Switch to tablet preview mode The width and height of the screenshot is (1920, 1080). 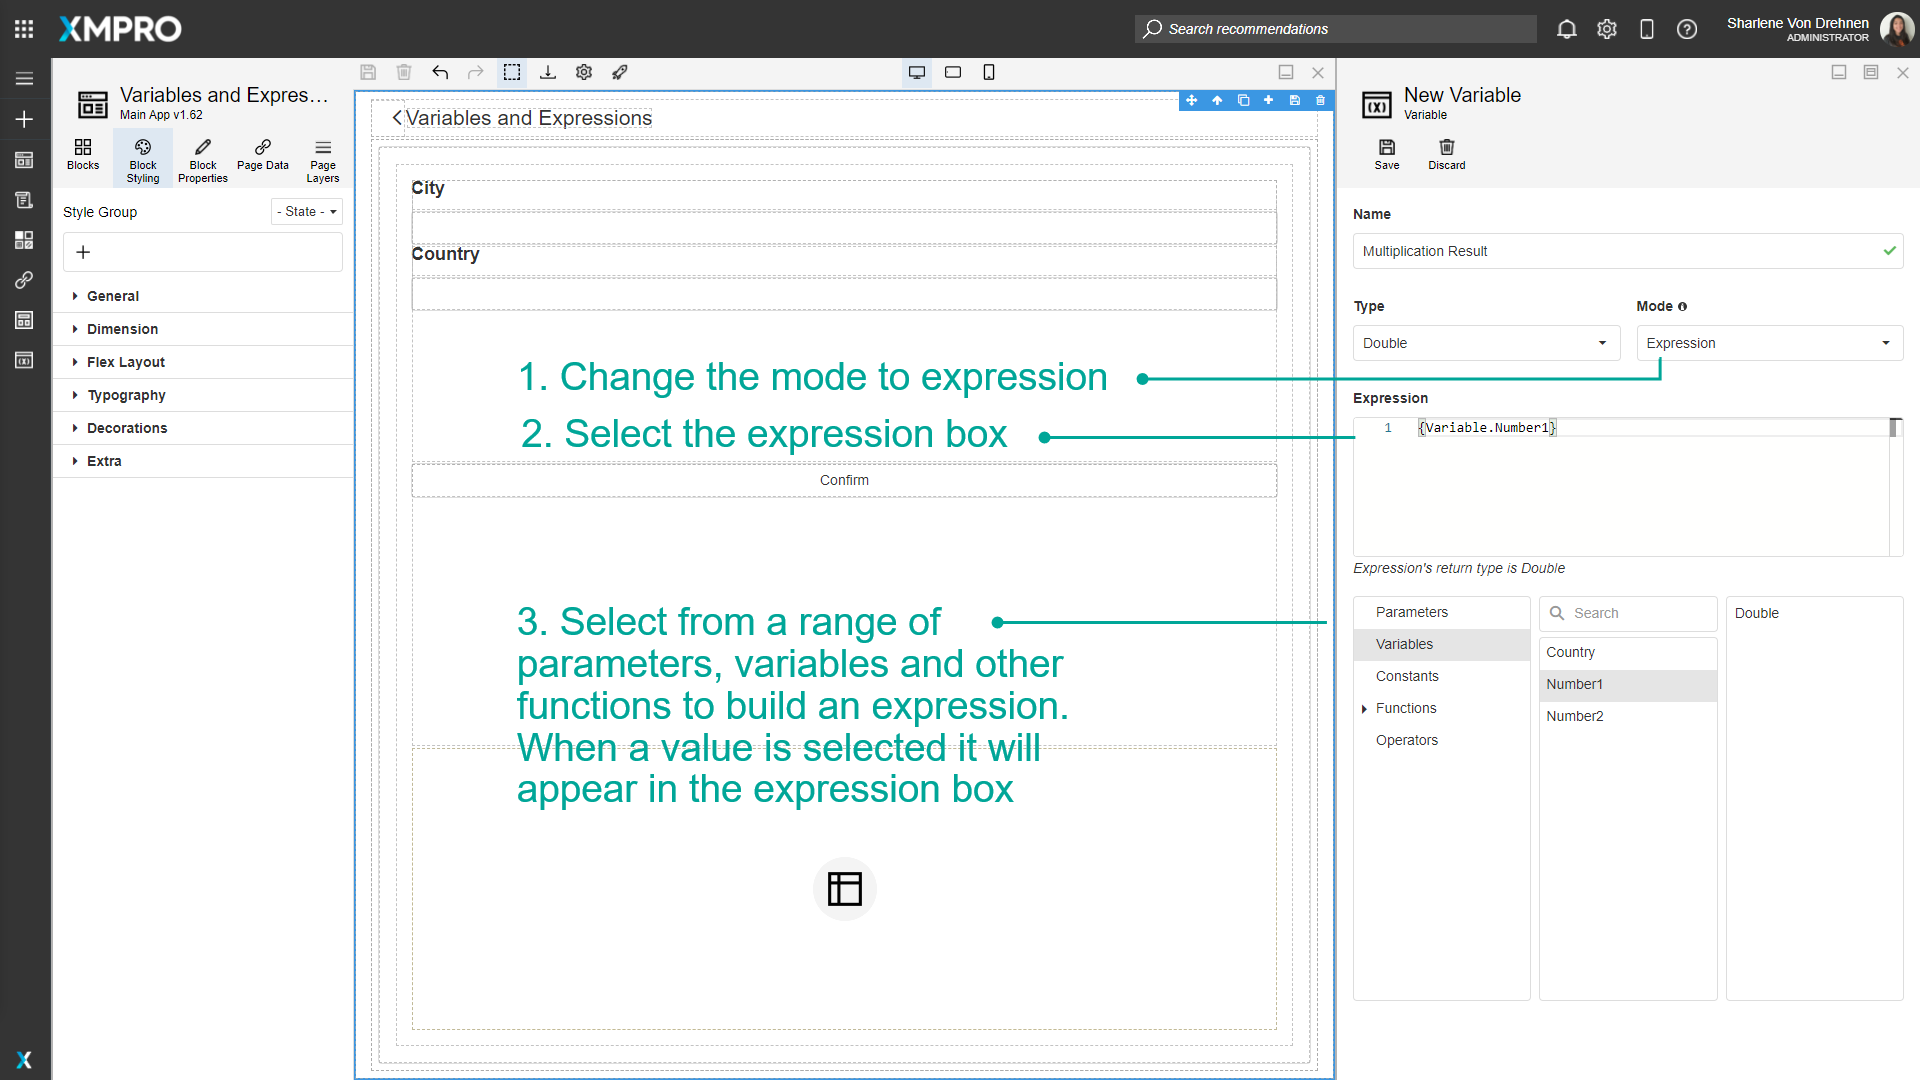tap(952, 72)
